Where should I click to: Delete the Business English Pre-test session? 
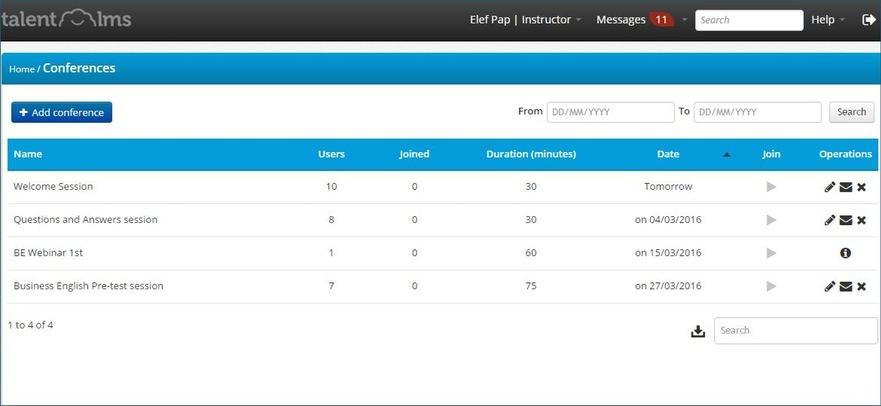coord(861,286)
